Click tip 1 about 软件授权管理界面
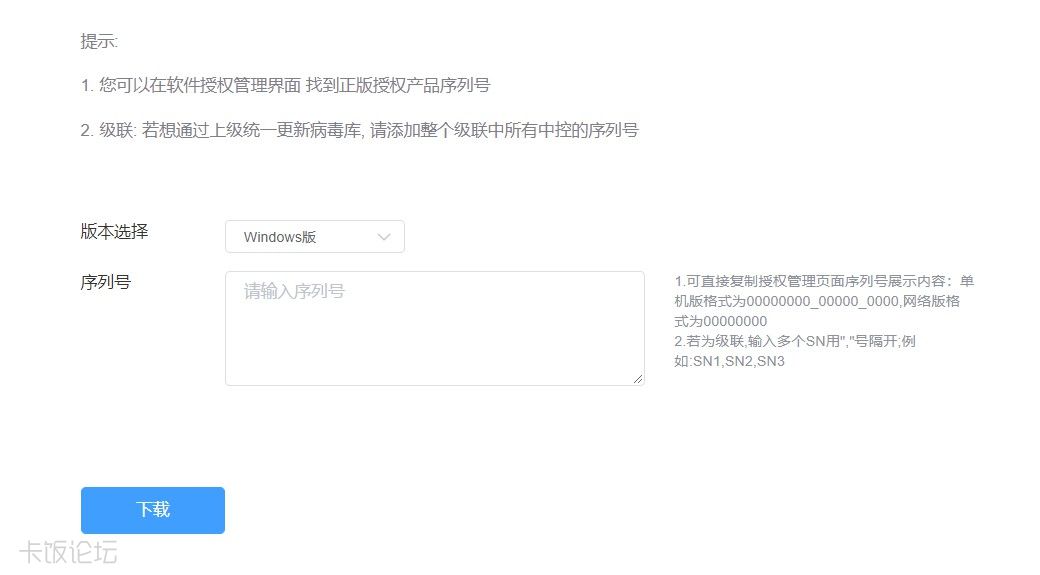This screenshot has width=1040, height=575. click(x=285, y=85)
